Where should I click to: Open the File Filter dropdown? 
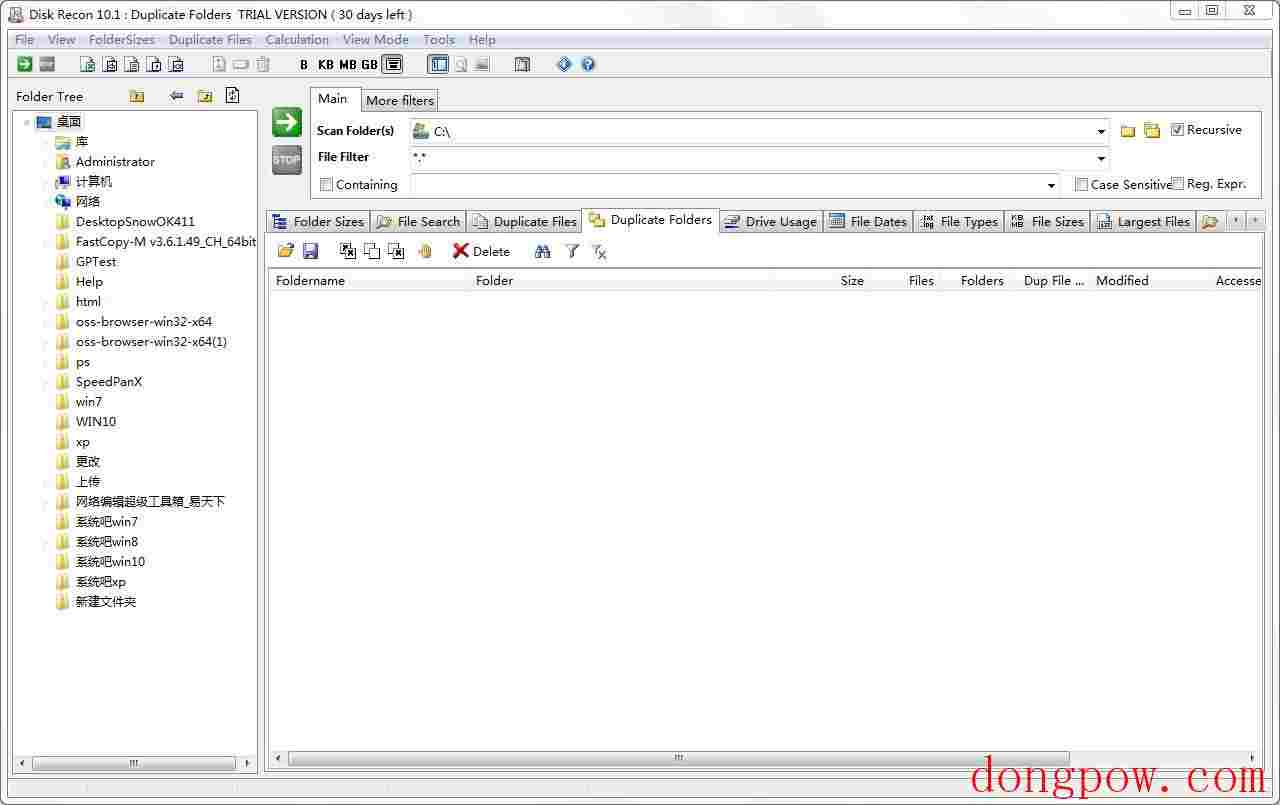point(1101,159)
